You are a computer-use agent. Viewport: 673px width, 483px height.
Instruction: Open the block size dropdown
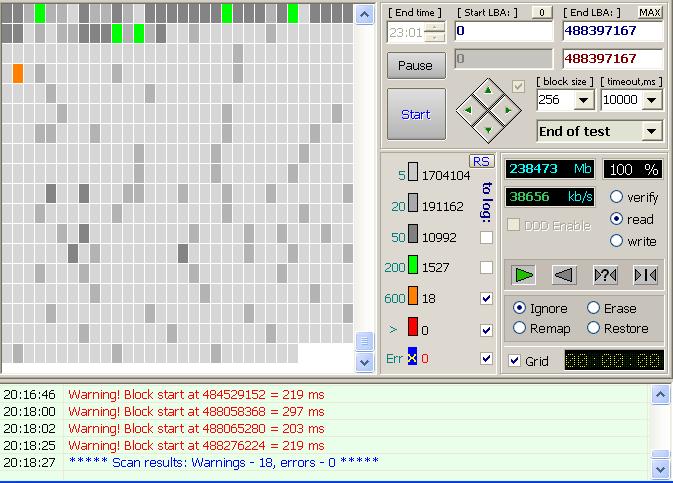[x=583, y=100]
